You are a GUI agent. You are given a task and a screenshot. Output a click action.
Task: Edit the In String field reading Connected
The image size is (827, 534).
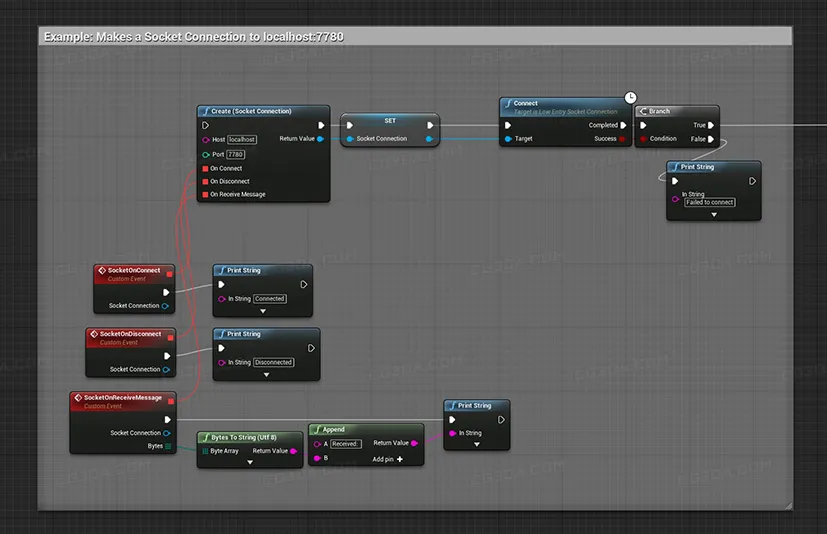coord(270,299)
